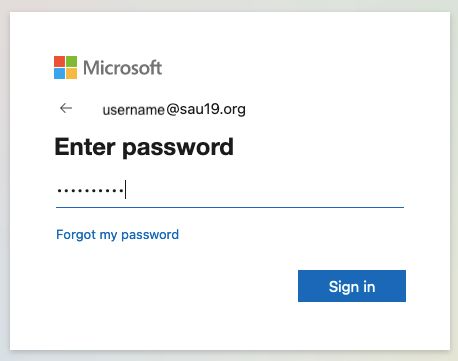Click the green square of Microsoft logo
This screenshot has width=458, height=361.
(x=71, y=61)
